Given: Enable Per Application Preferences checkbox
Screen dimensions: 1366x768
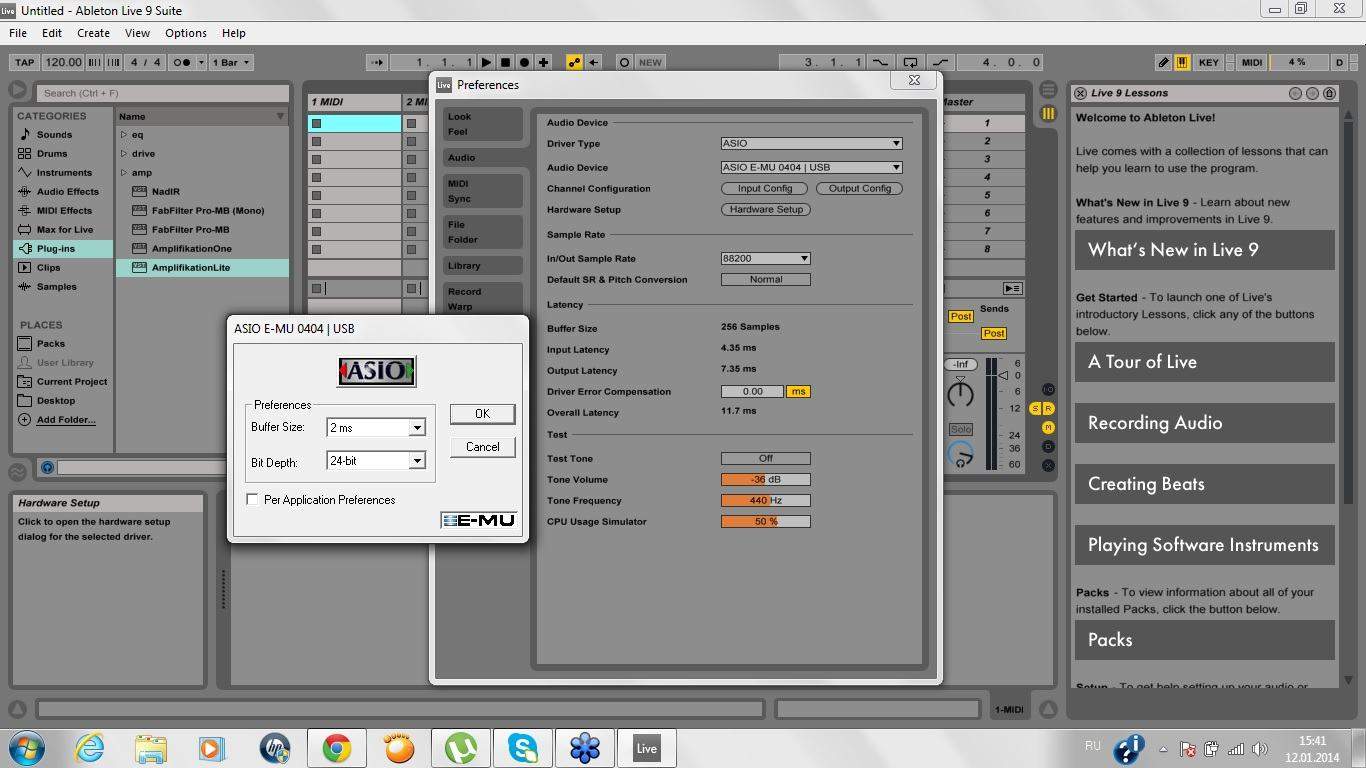Looking at the screenshot, I should [253, 500].
